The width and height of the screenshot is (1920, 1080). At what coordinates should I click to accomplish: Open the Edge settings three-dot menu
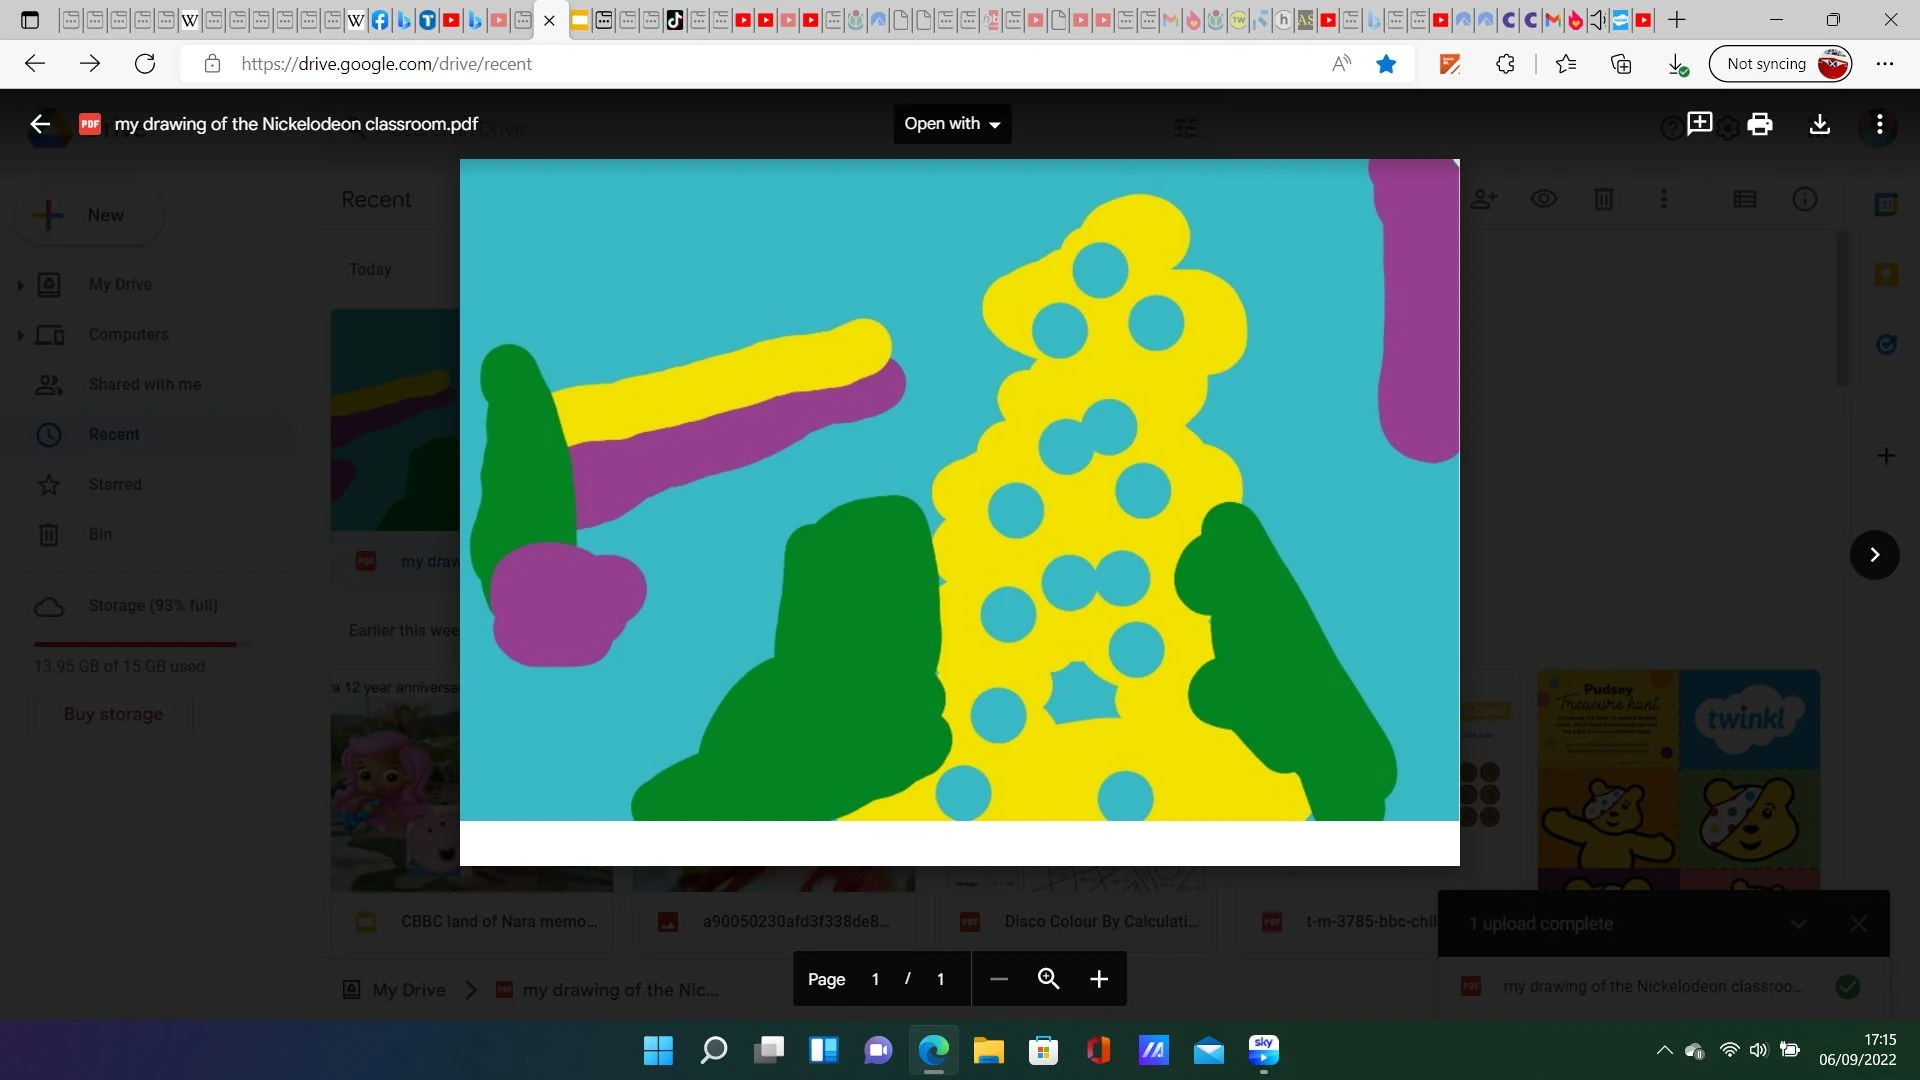(x=1886, y=63)
